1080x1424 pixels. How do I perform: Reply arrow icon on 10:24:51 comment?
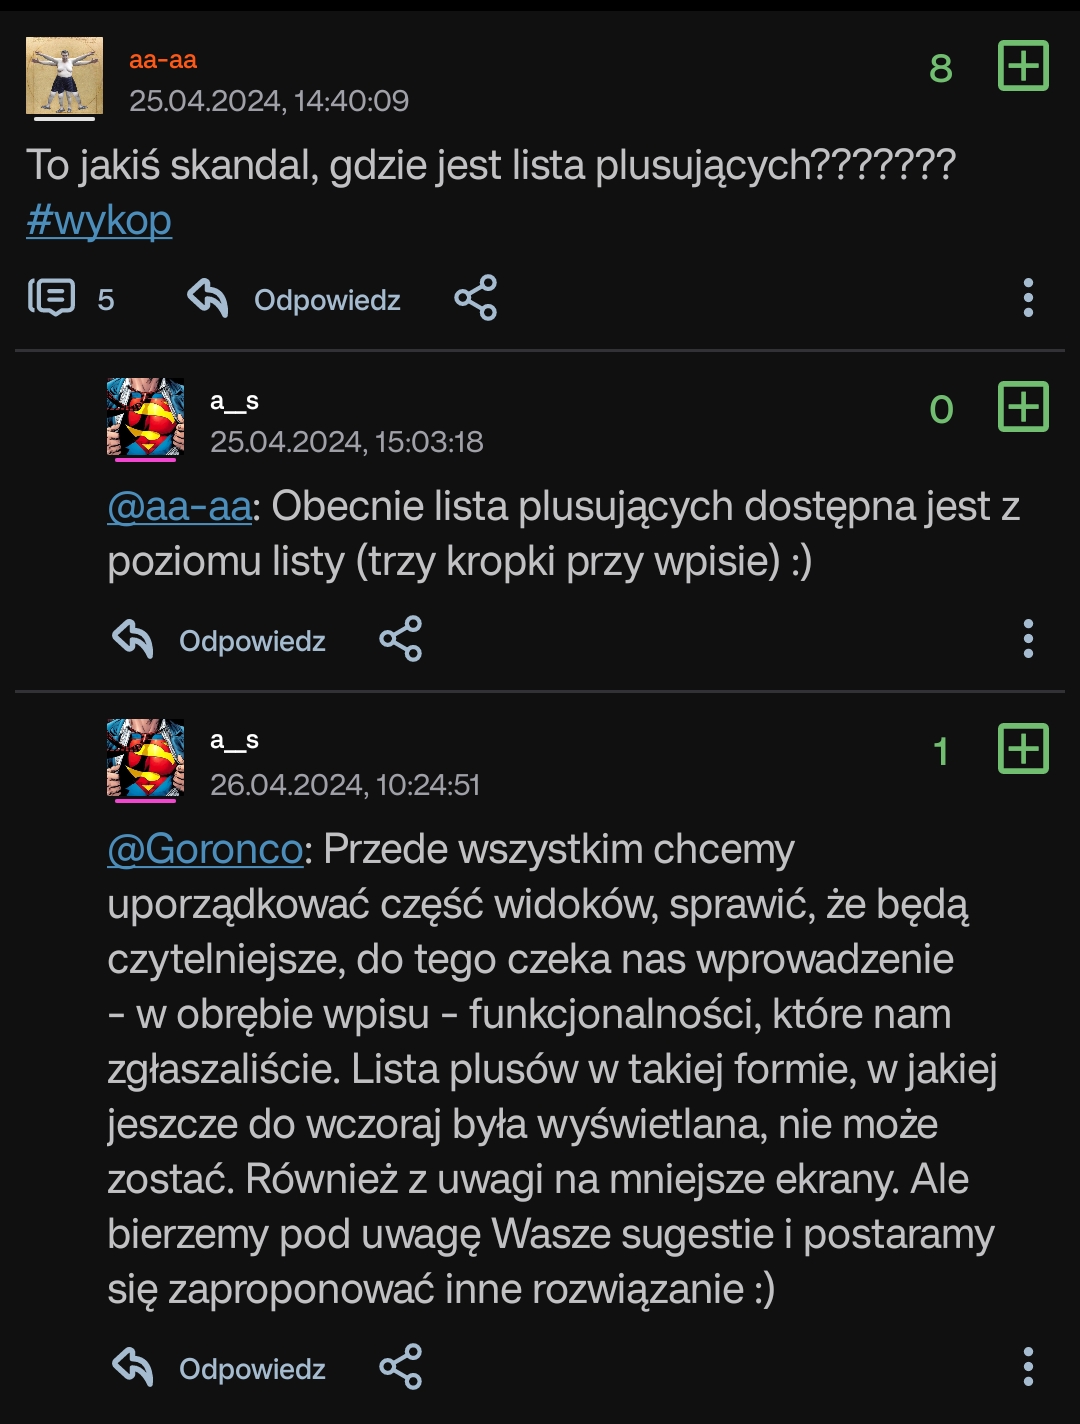[133, 1367]
